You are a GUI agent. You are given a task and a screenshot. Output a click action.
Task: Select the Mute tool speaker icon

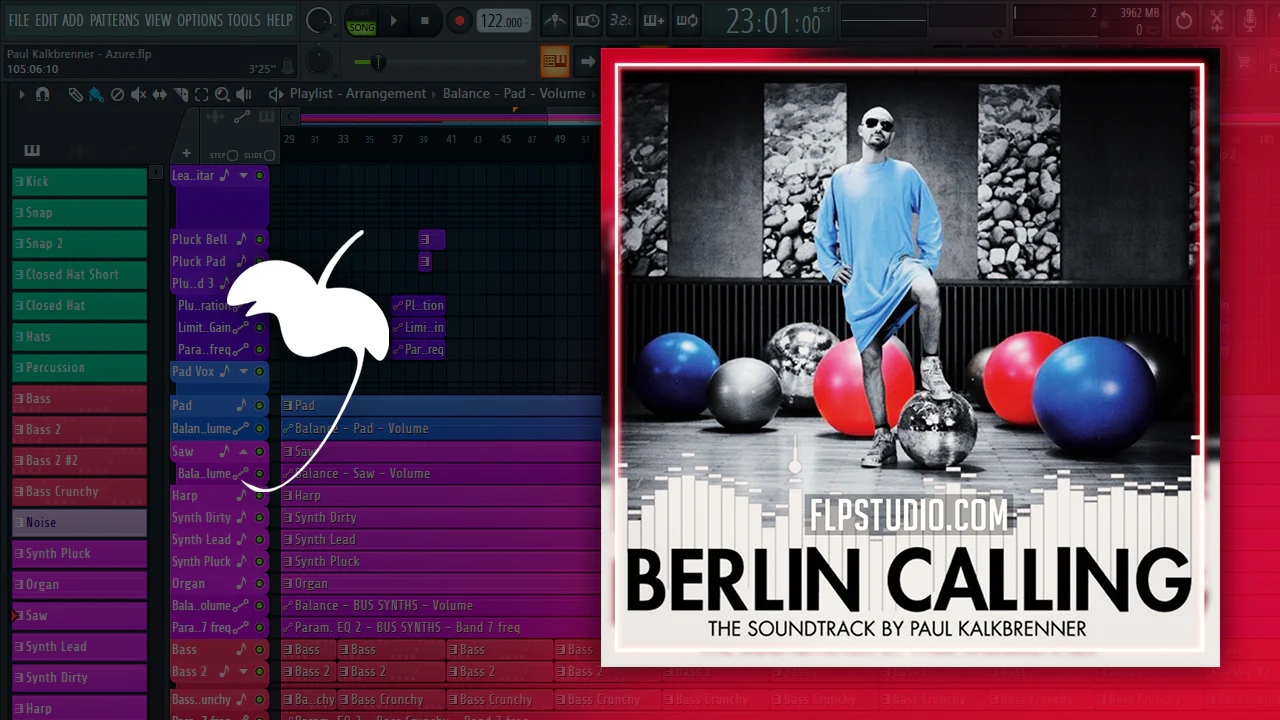point(138,94)
